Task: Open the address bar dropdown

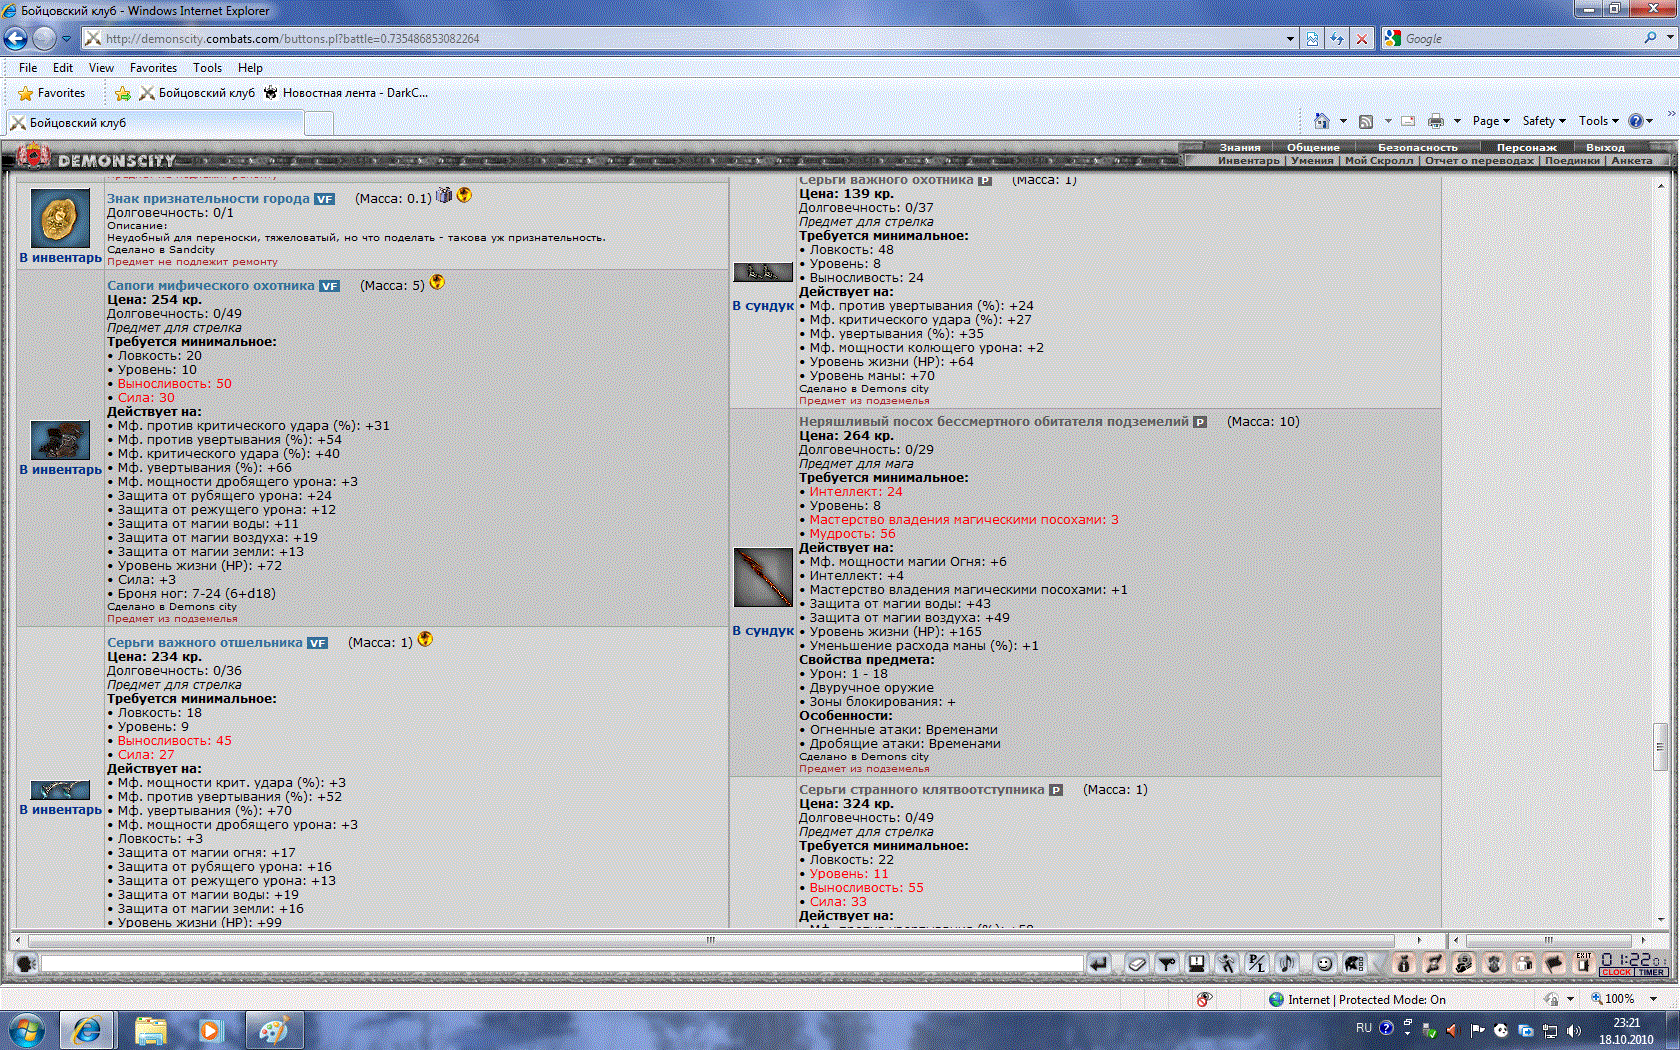Action: tap(1290, 38)
